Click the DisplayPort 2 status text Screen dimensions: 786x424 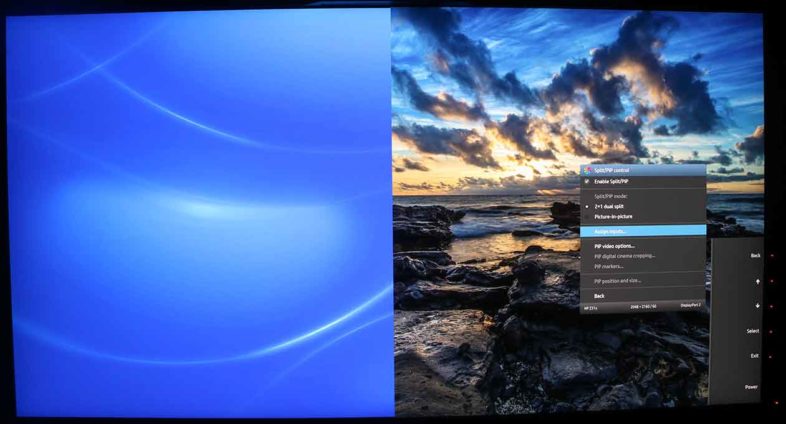coord(690,305)
